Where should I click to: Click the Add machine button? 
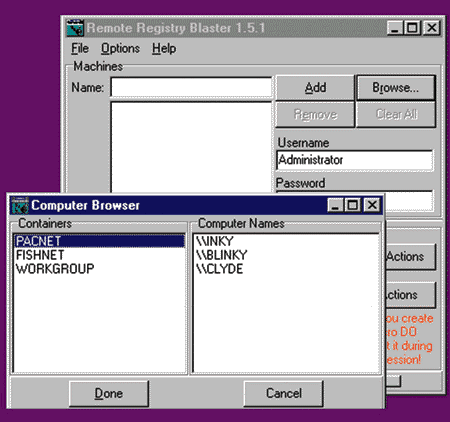click(315, 88)
